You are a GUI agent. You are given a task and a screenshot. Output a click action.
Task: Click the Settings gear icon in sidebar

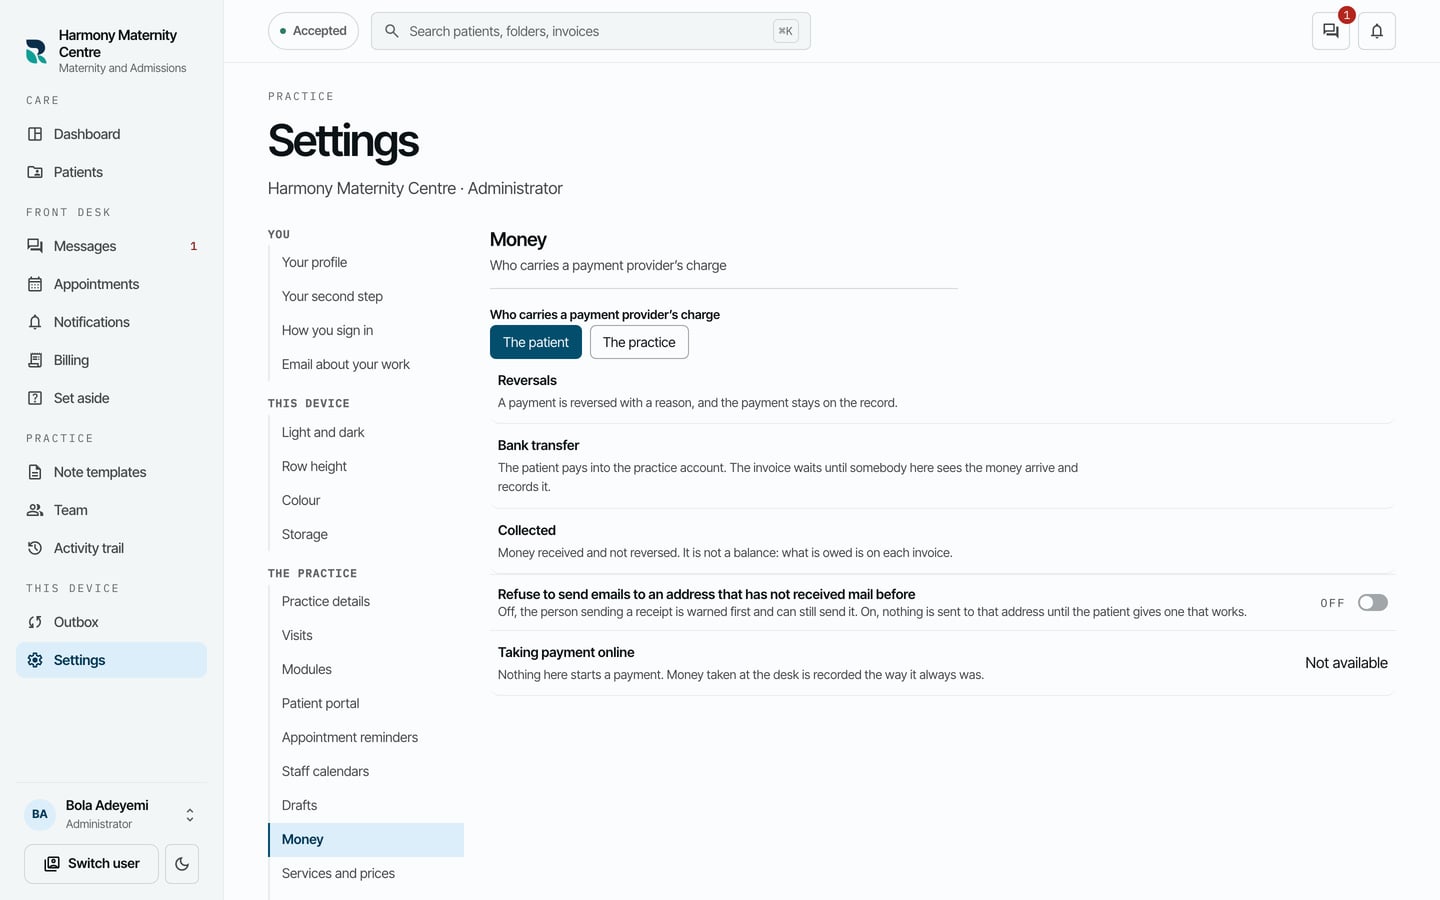click(35, 660)
